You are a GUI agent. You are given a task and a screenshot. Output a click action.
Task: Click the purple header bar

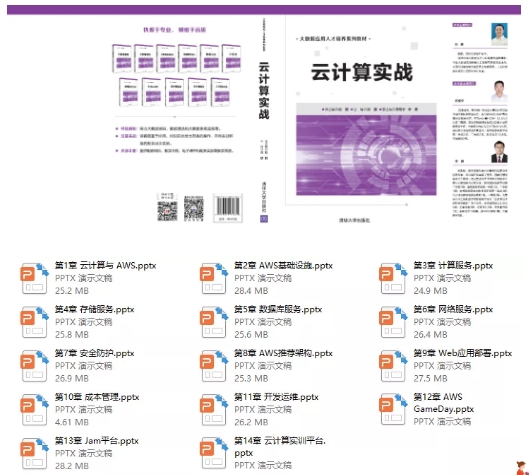tap(264, 9)
